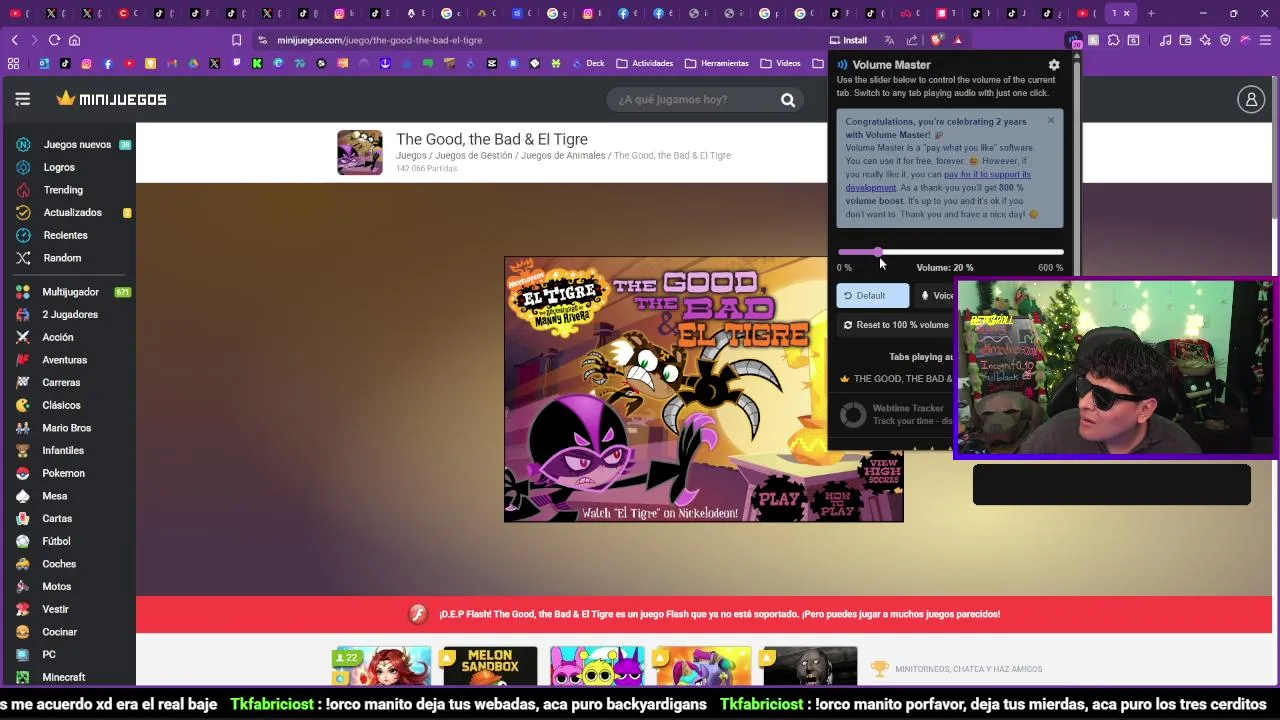1280x720 pixels.
Task: Open the Brave Shields lion icon
Action: [x=936, y=40]
